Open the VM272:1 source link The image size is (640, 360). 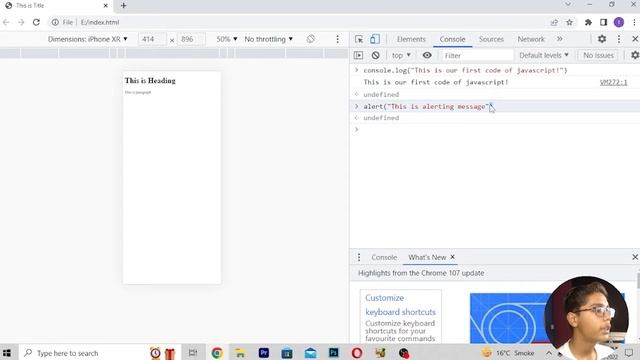(613, 82)
